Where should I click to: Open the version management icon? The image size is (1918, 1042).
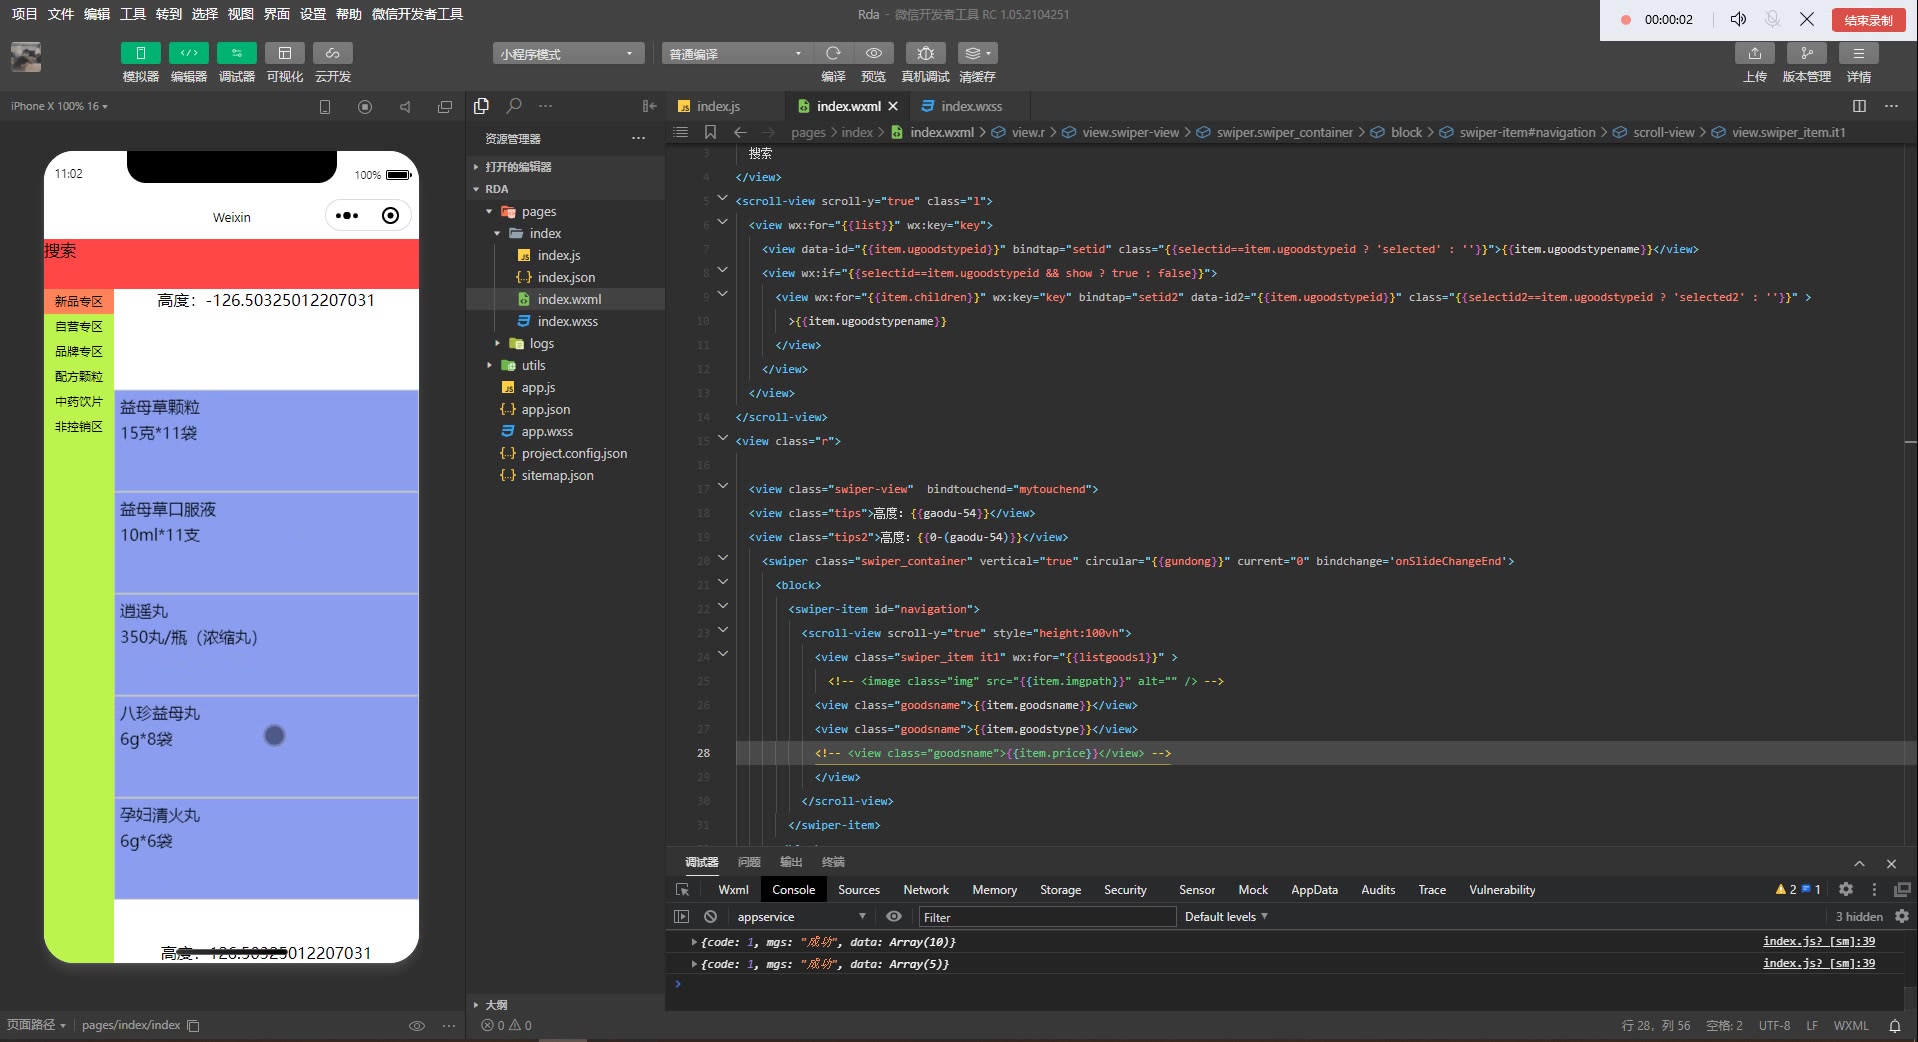pyautogui.click(x=1806, y=53)
